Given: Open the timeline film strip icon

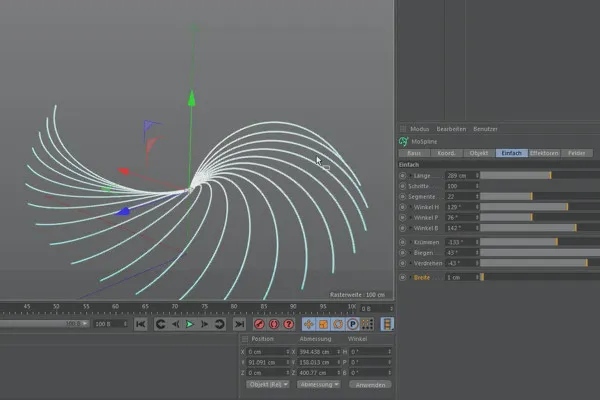Looking at the screenshot, I should tap(387, 324).
